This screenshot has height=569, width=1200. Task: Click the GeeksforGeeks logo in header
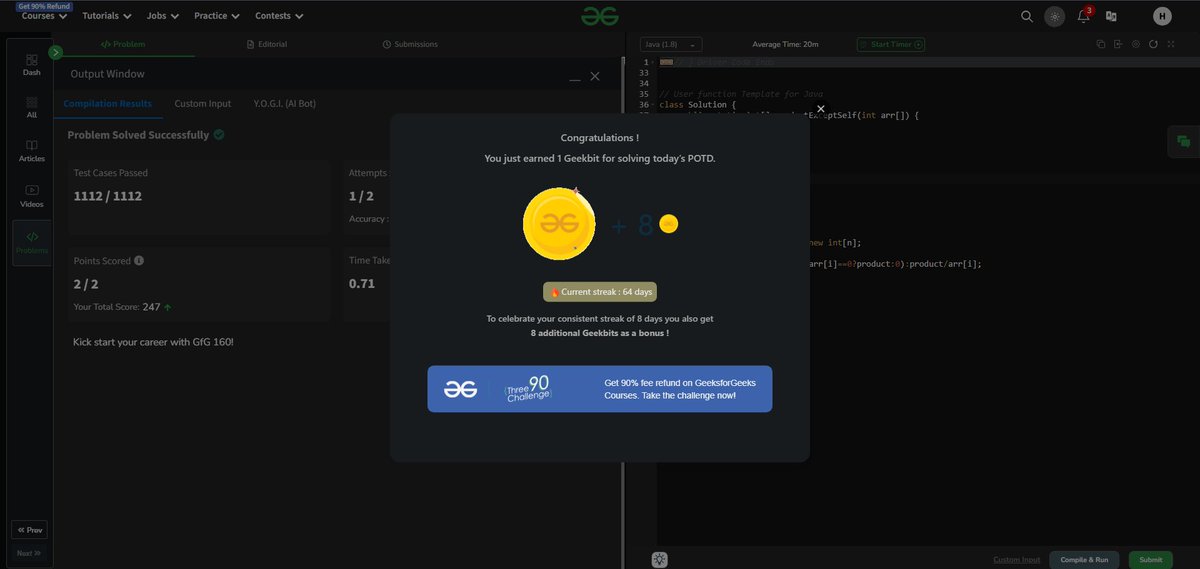pos(600,16)
